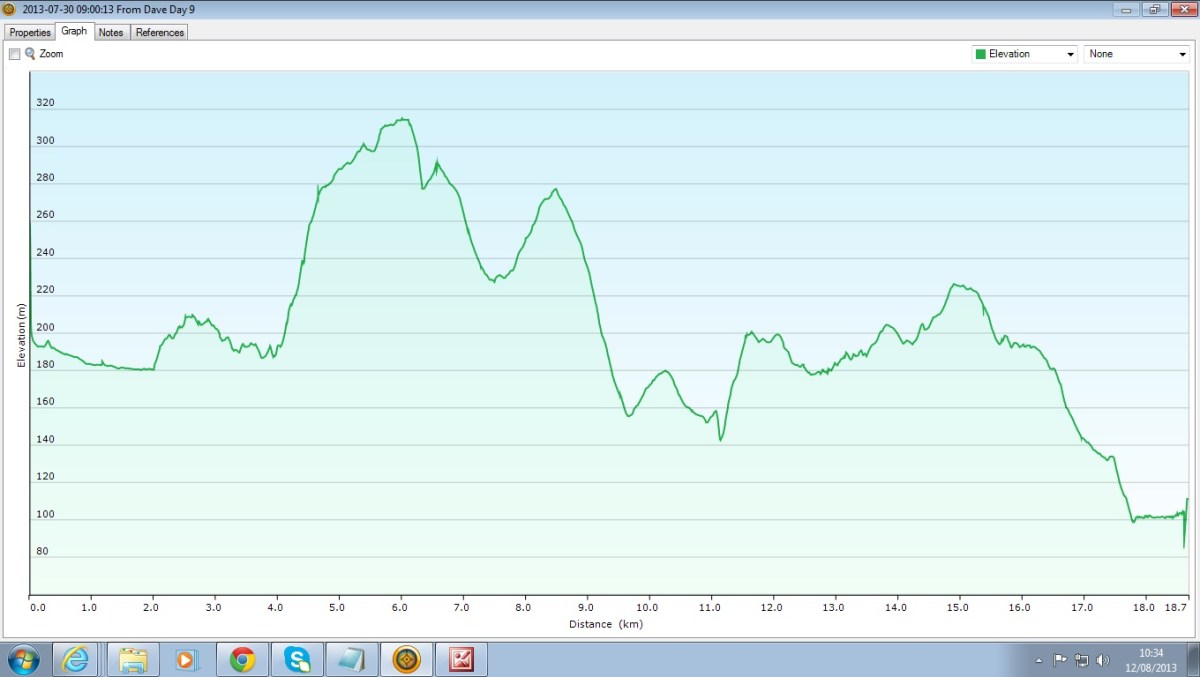Switch to the Properties tab
Screen dimensions: 1200x677
tap(30, 32)
